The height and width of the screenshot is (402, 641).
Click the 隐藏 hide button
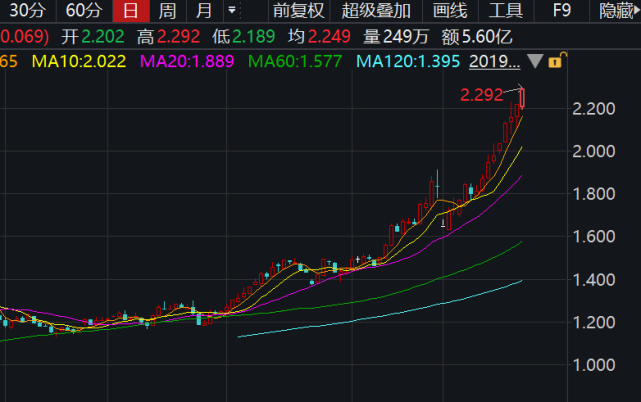pyautogui.click(x=616, y=11)
